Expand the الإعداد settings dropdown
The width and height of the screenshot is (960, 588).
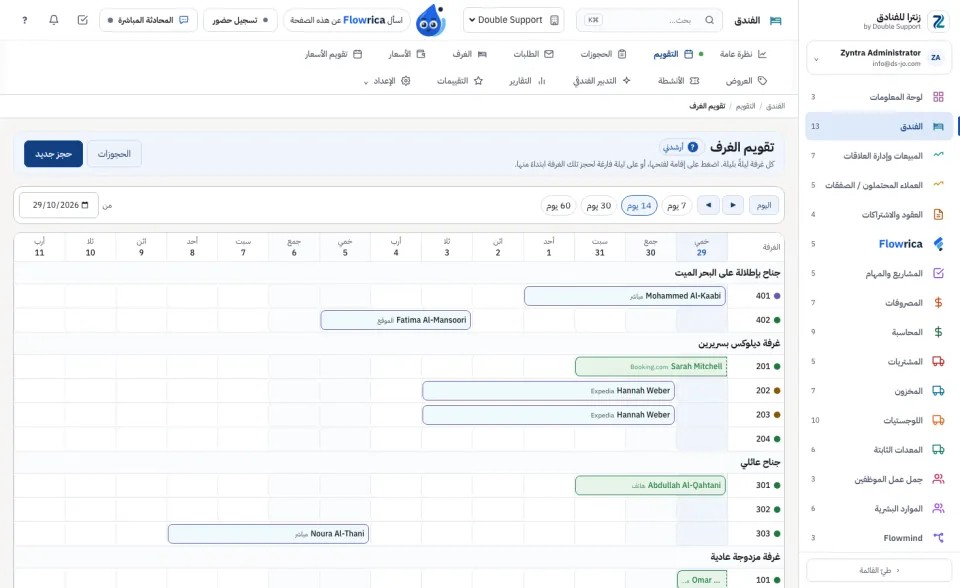[x=387, y=81]
